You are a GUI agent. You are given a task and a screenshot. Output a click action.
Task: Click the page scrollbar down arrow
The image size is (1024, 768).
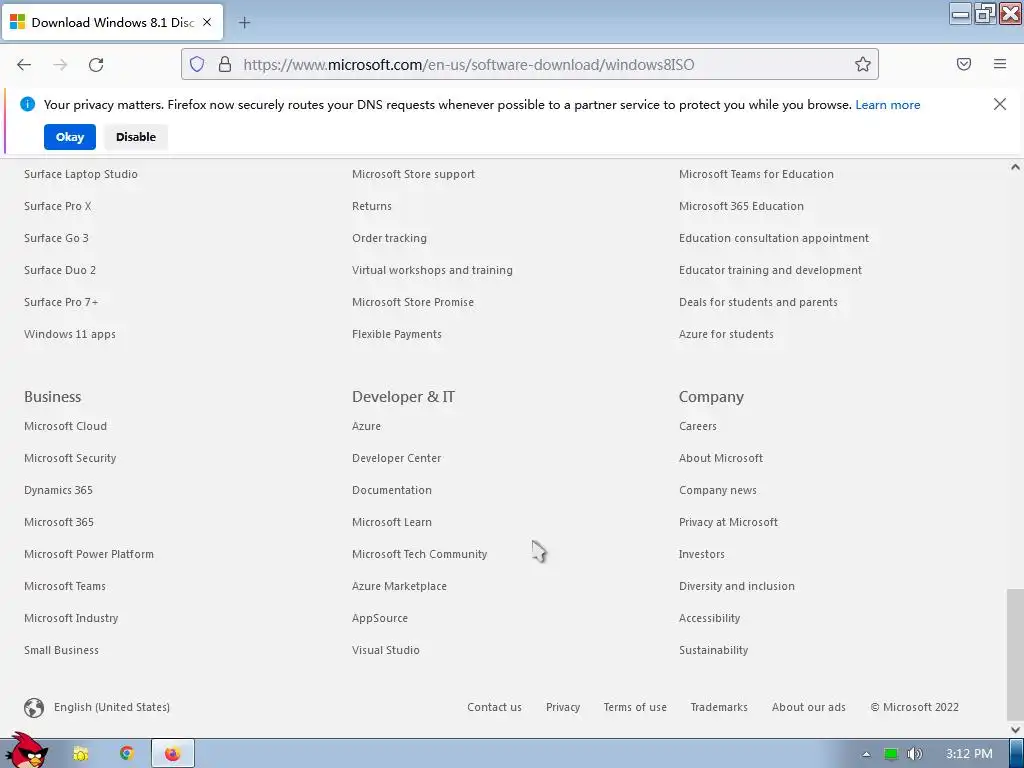(x=1015, y=729)
